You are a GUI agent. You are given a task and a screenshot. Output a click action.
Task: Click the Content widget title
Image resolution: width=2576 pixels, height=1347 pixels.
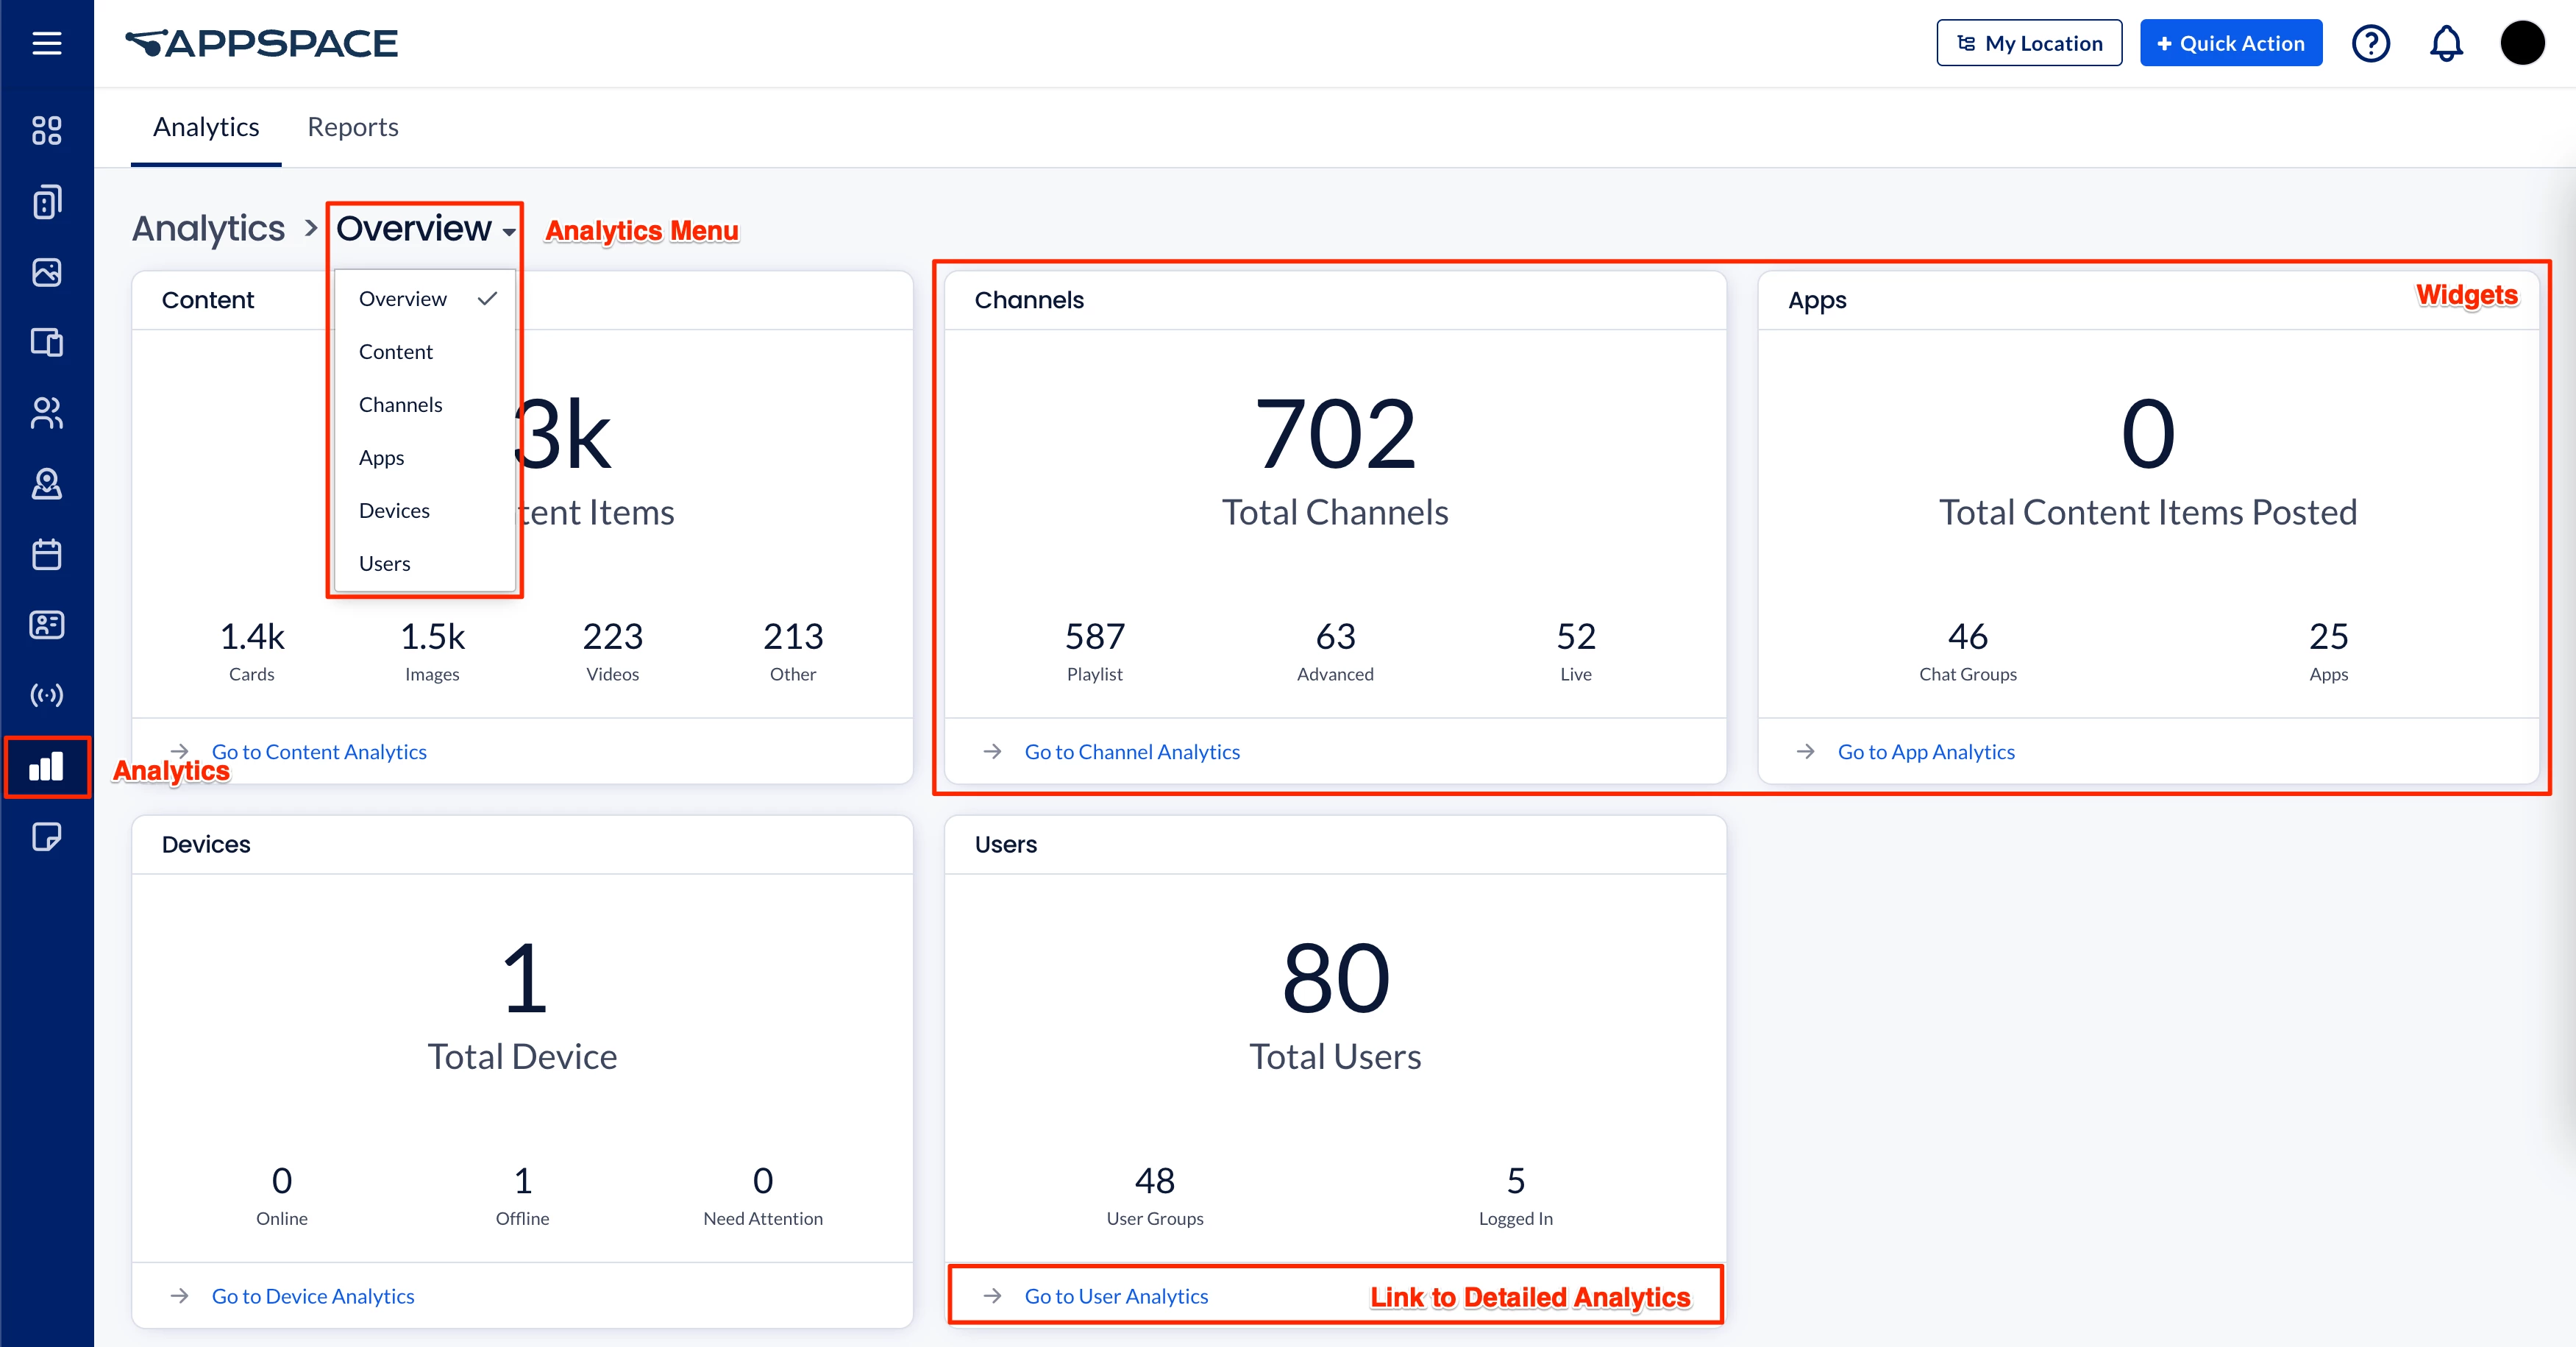point(208,300)
